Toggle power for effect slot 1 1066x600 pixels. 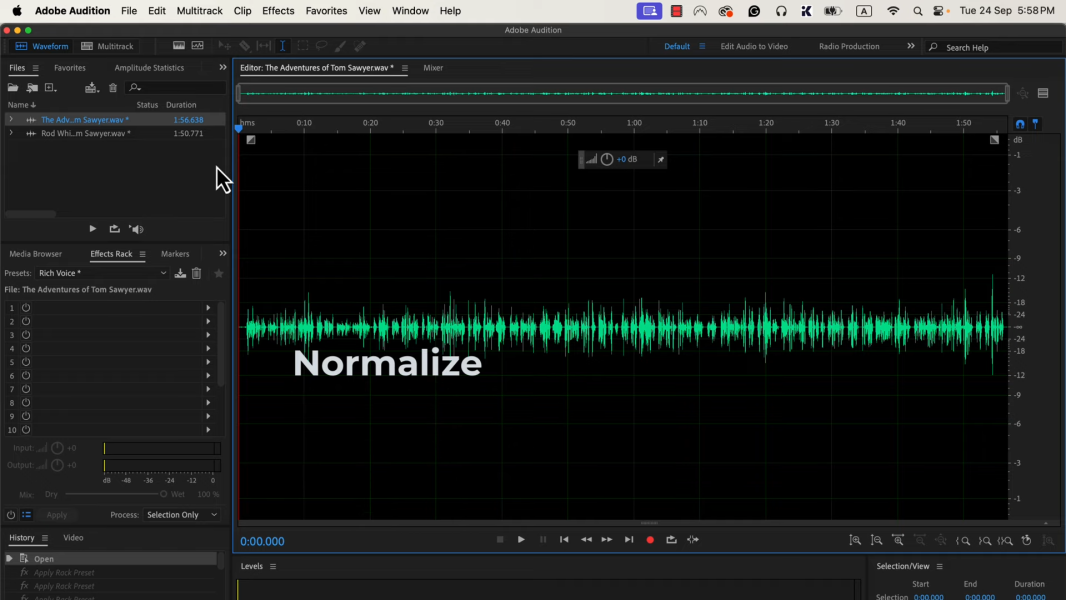pos(26,308)
